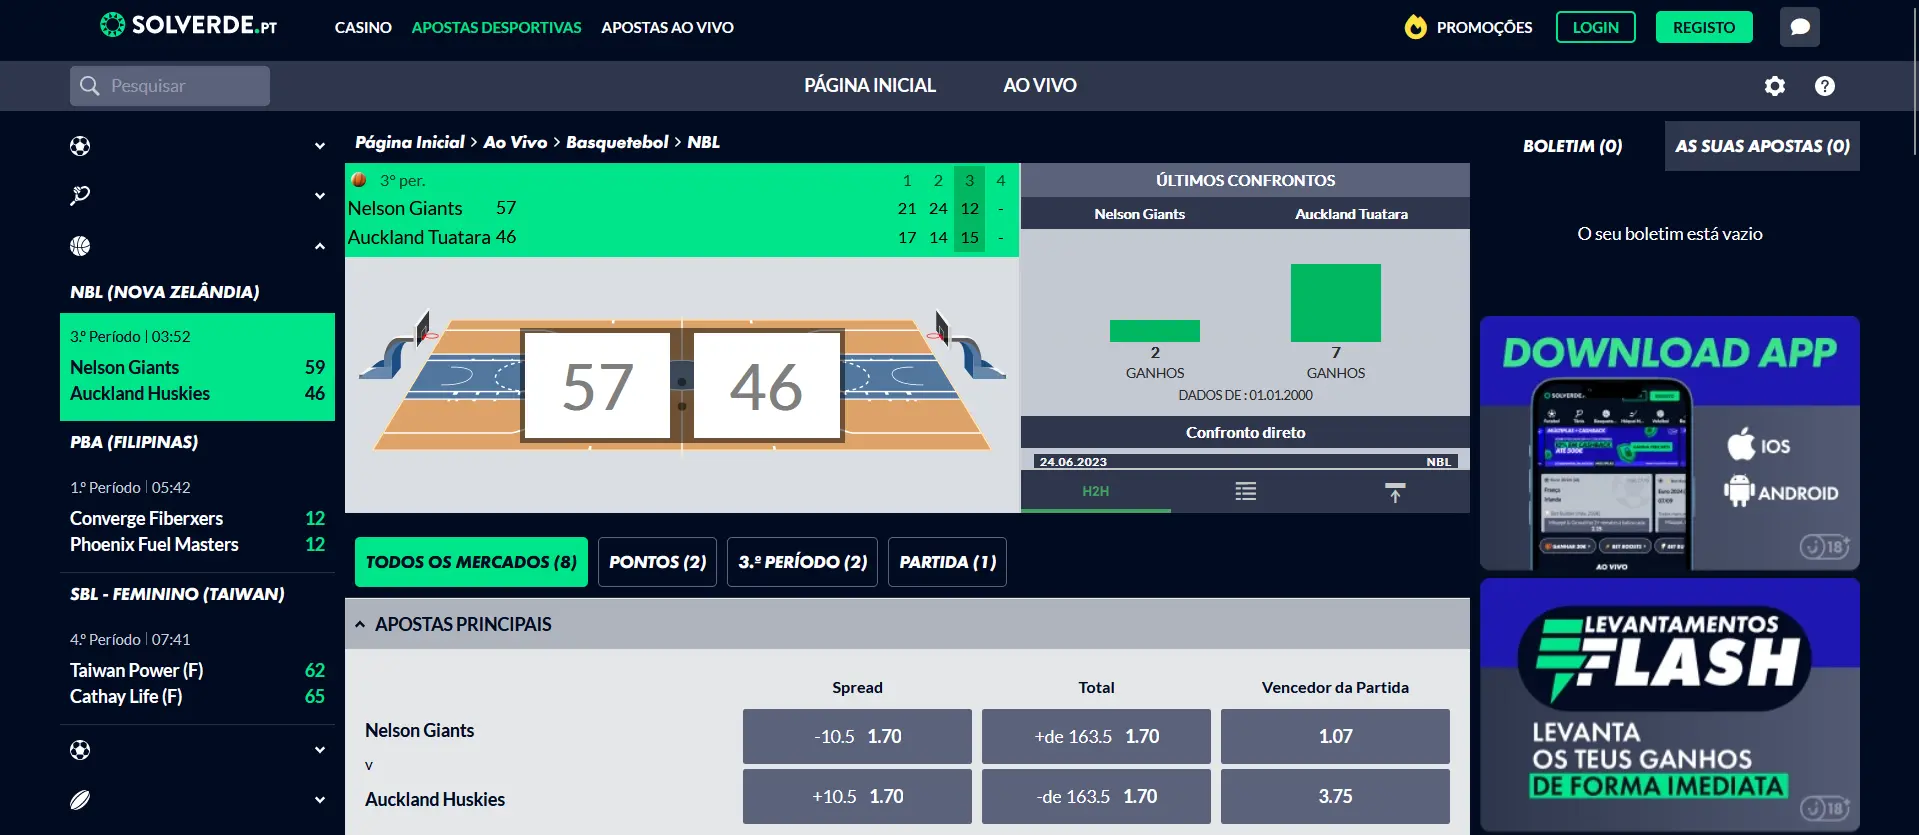Click the Download App banner
Image resolution: width=1919 pixels, height=835 pixels.
(x=1670, y=443)
